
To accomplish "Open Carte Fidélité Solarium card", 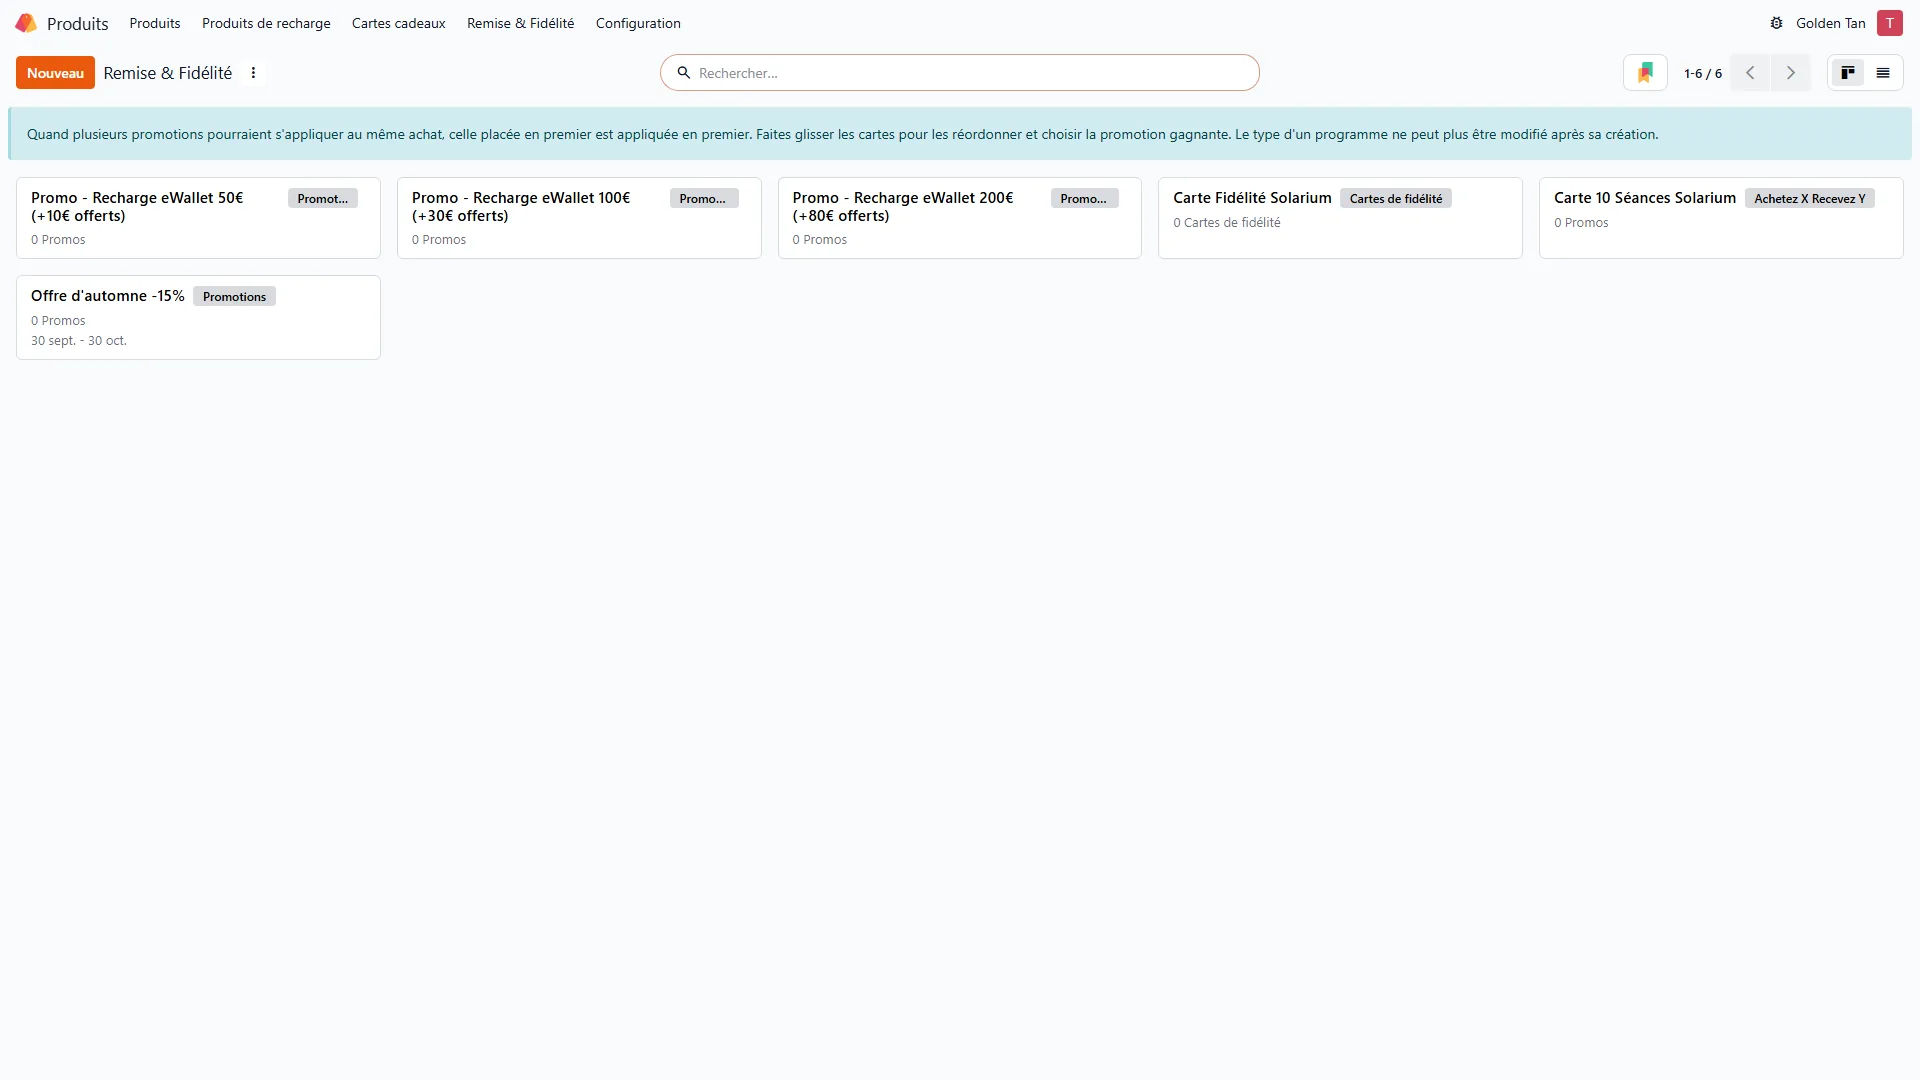I will tap(1340, 218).
